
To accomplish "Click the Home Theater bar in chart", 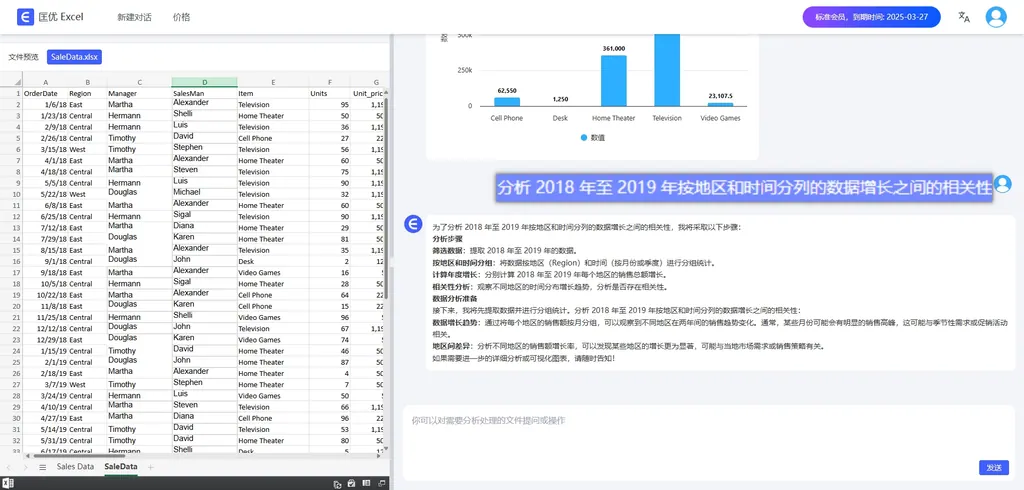I will coord(613,80).
